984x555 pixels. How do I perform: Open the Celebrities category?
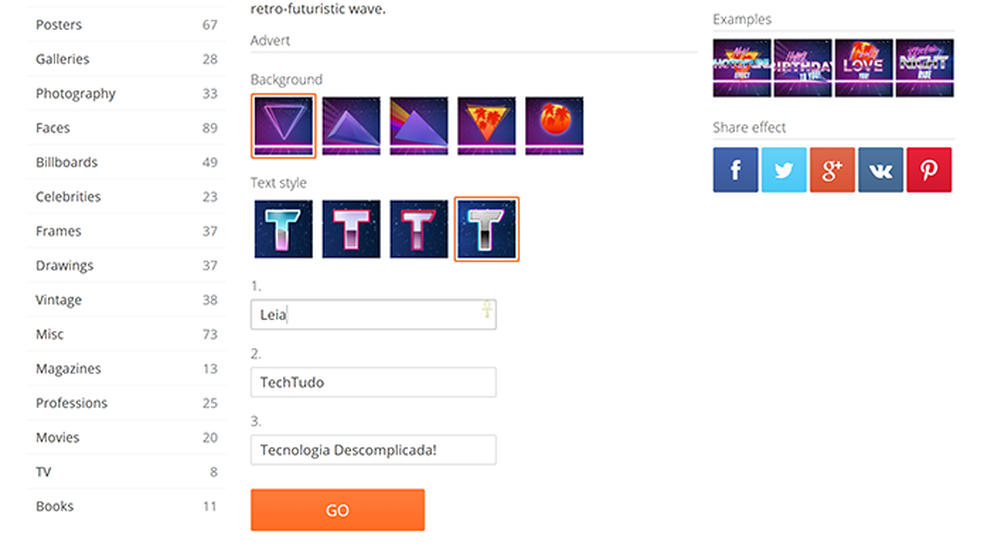(x=127, y=197)
